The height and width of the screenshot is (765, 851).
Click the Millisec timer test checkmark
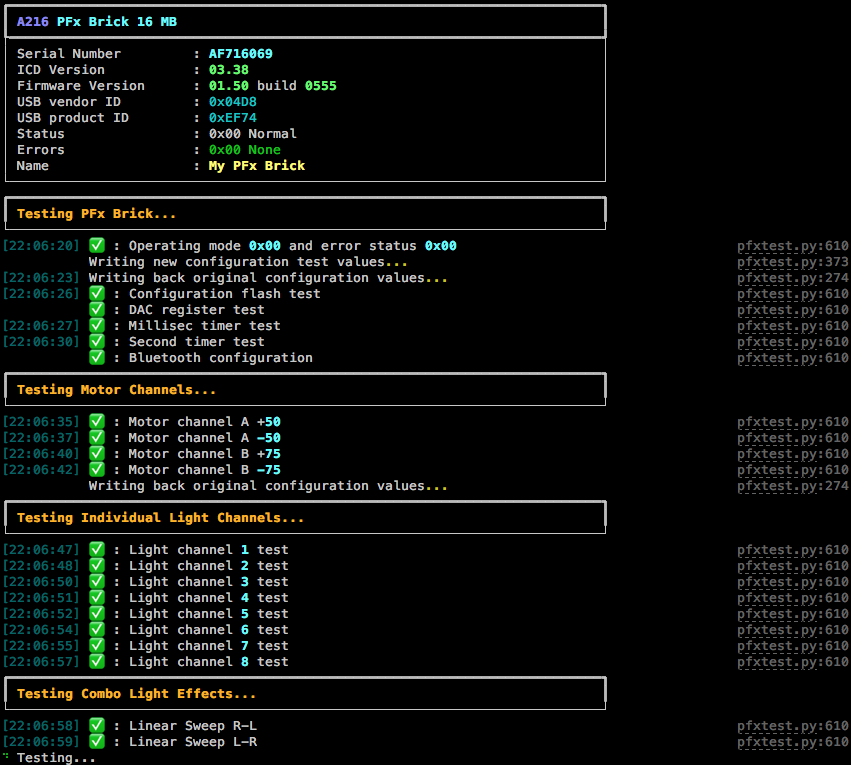pyautogui.click(x=97, y=326)
